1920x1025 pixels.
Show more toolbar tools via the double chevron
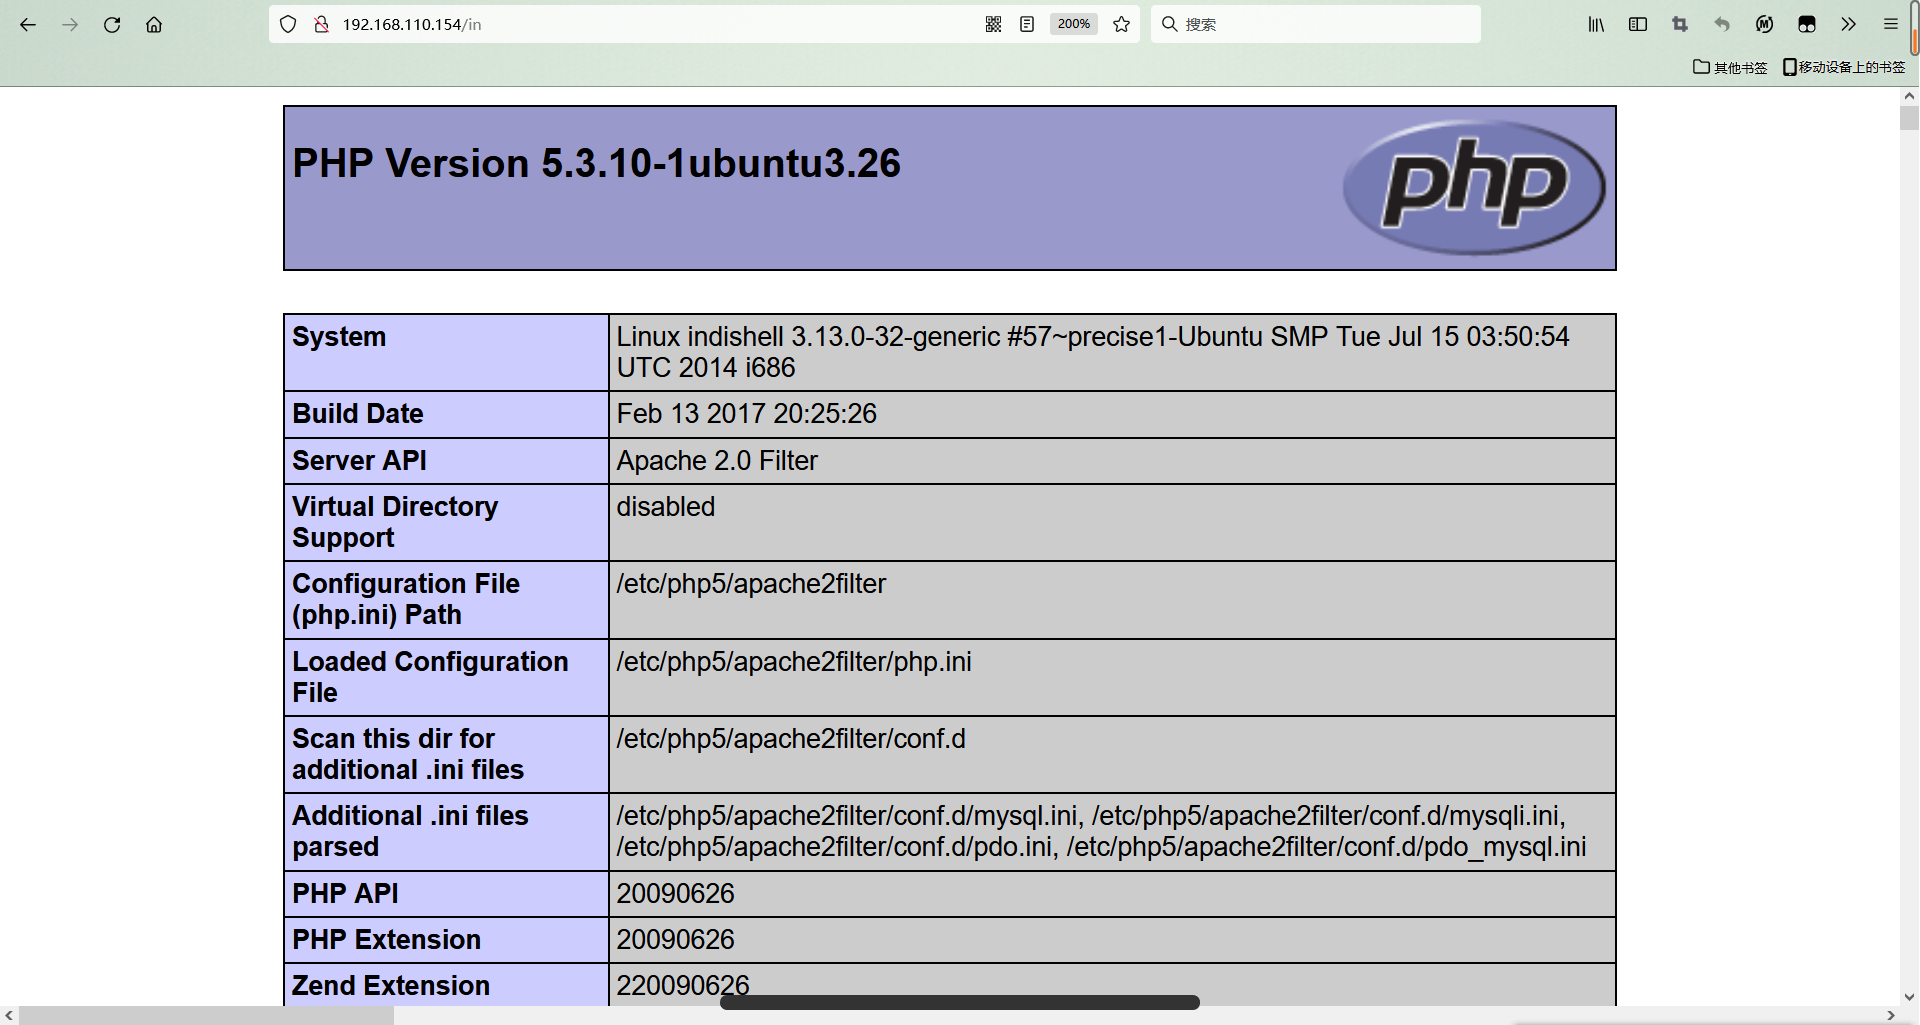pos(1849,25)
